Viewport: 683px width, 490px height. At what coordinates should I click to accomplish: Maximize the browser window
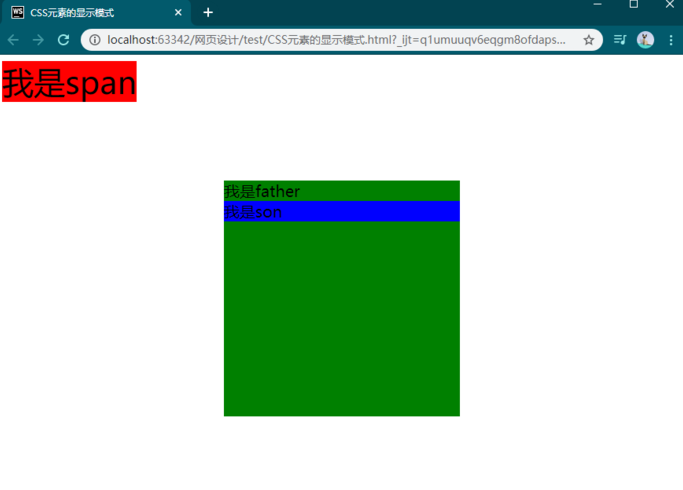(x=634, y=4)
